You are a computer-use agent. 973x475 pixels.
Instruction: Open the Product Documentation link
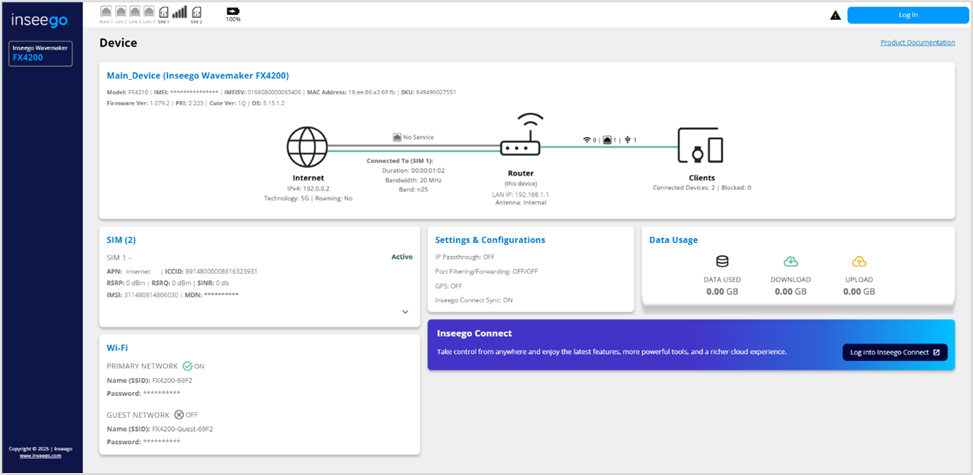pos(917,43)
